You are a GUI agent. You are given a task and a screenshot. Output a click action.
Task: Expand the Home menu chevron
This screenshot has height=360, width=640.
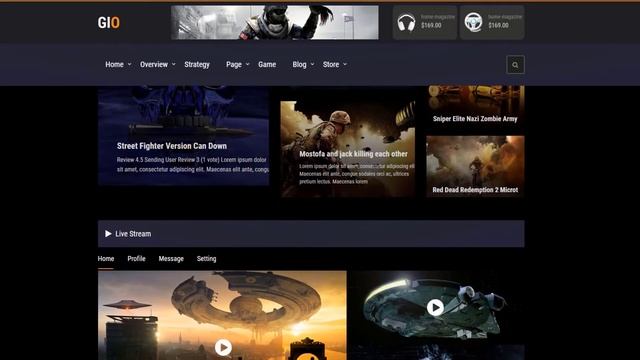tap(129, 64)
